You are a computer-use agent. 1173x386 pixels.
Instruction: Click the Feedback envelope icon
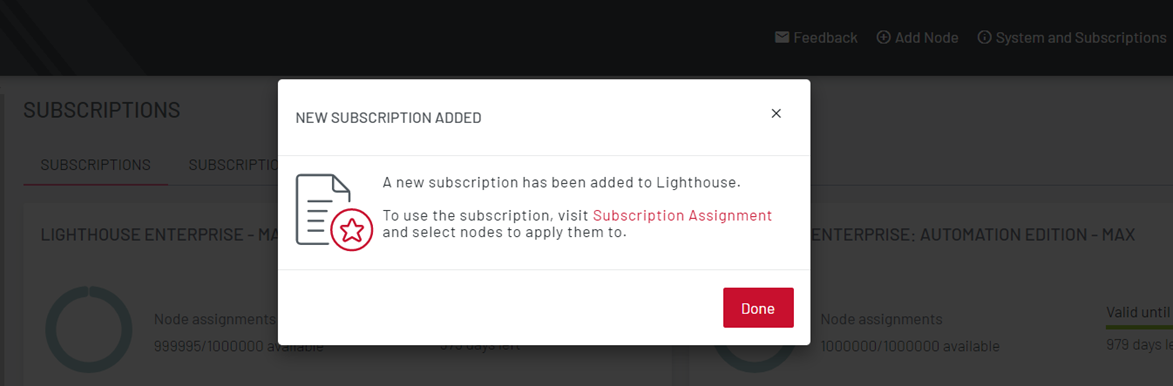(782, 37)
